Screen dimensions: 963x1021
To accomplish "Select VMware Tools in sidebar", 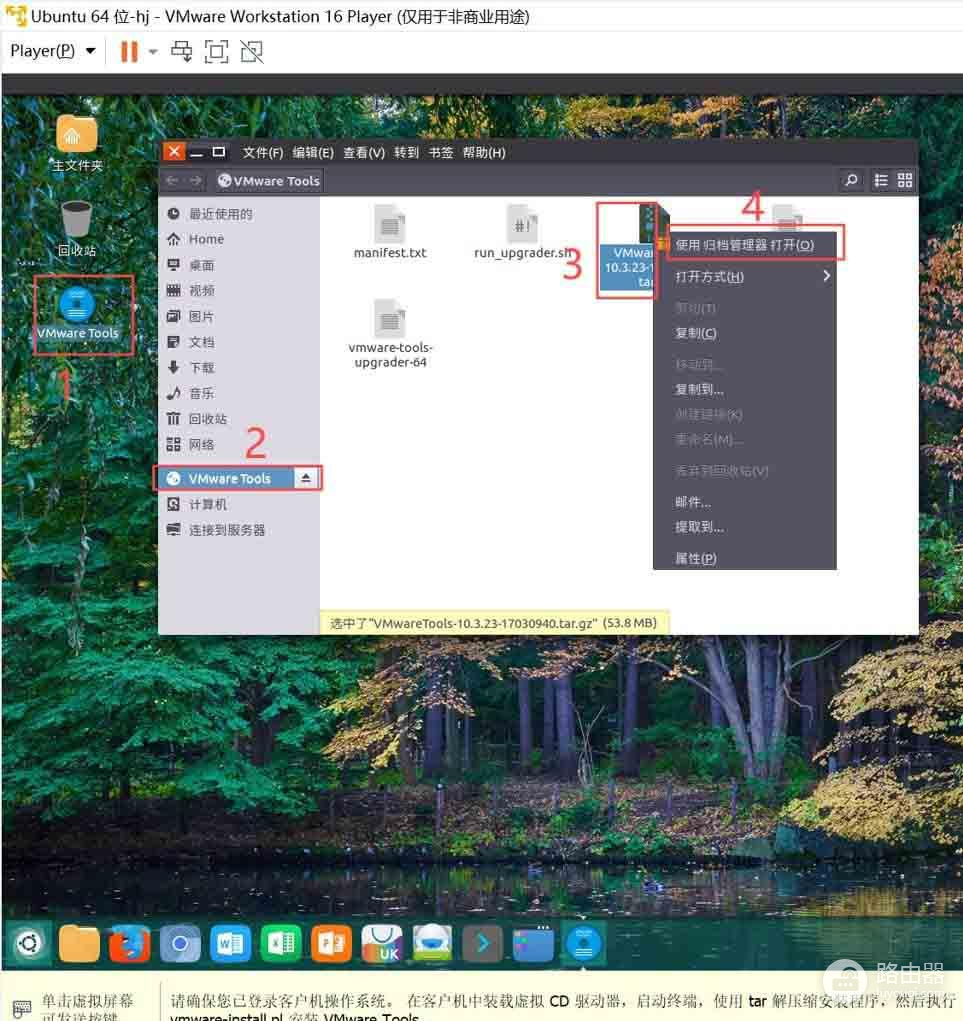I will click(225, 479).
